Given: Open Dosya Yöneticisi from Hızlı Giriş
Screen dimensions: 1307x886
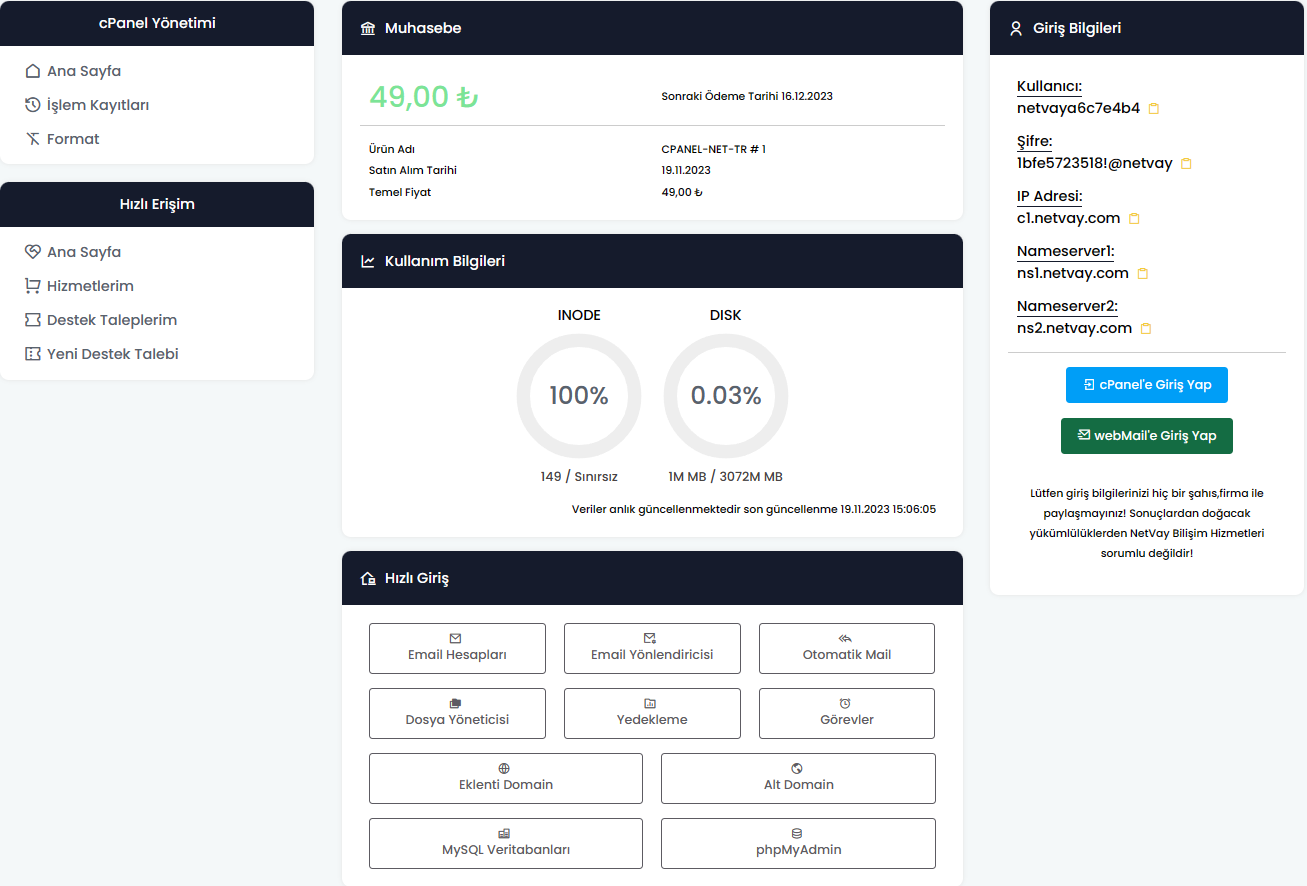Looking at the screenshot, I should click(457, 713).
